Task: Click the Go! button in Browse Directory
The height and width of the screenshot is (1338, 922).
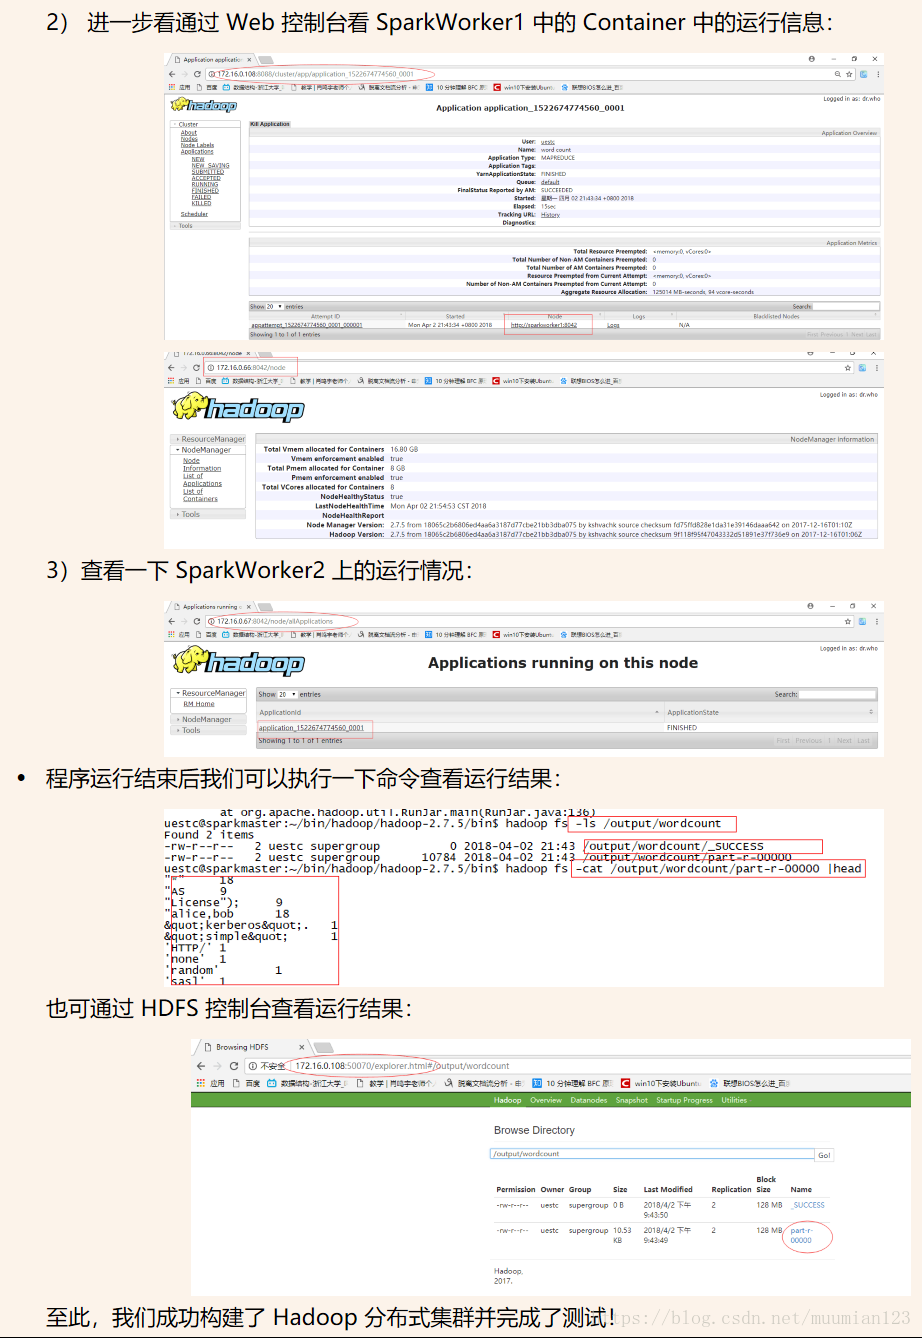Action: pos(824,1155)
